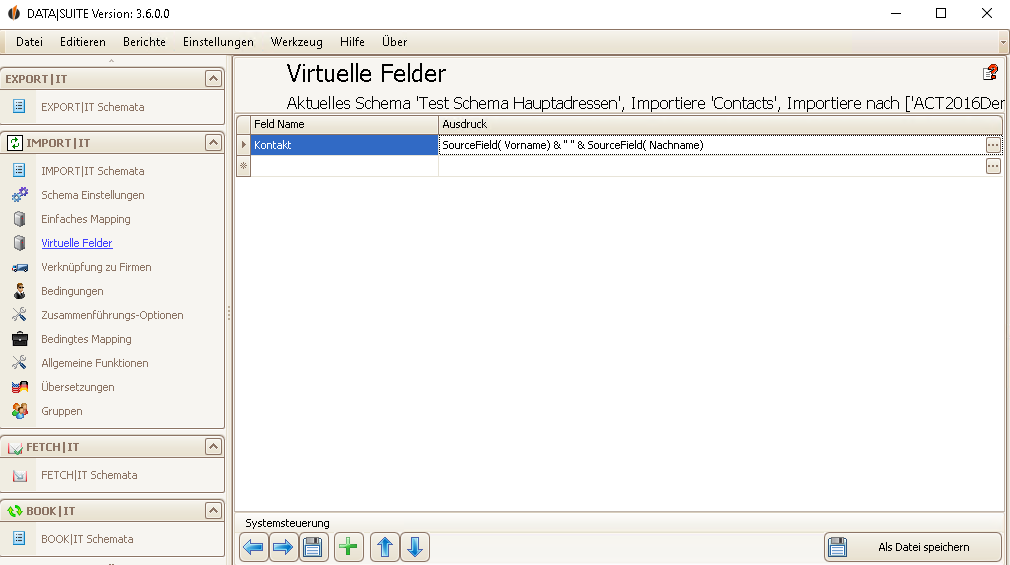
Task: Click the empty Feld Name cell
Action: click(x=345, y=166)
